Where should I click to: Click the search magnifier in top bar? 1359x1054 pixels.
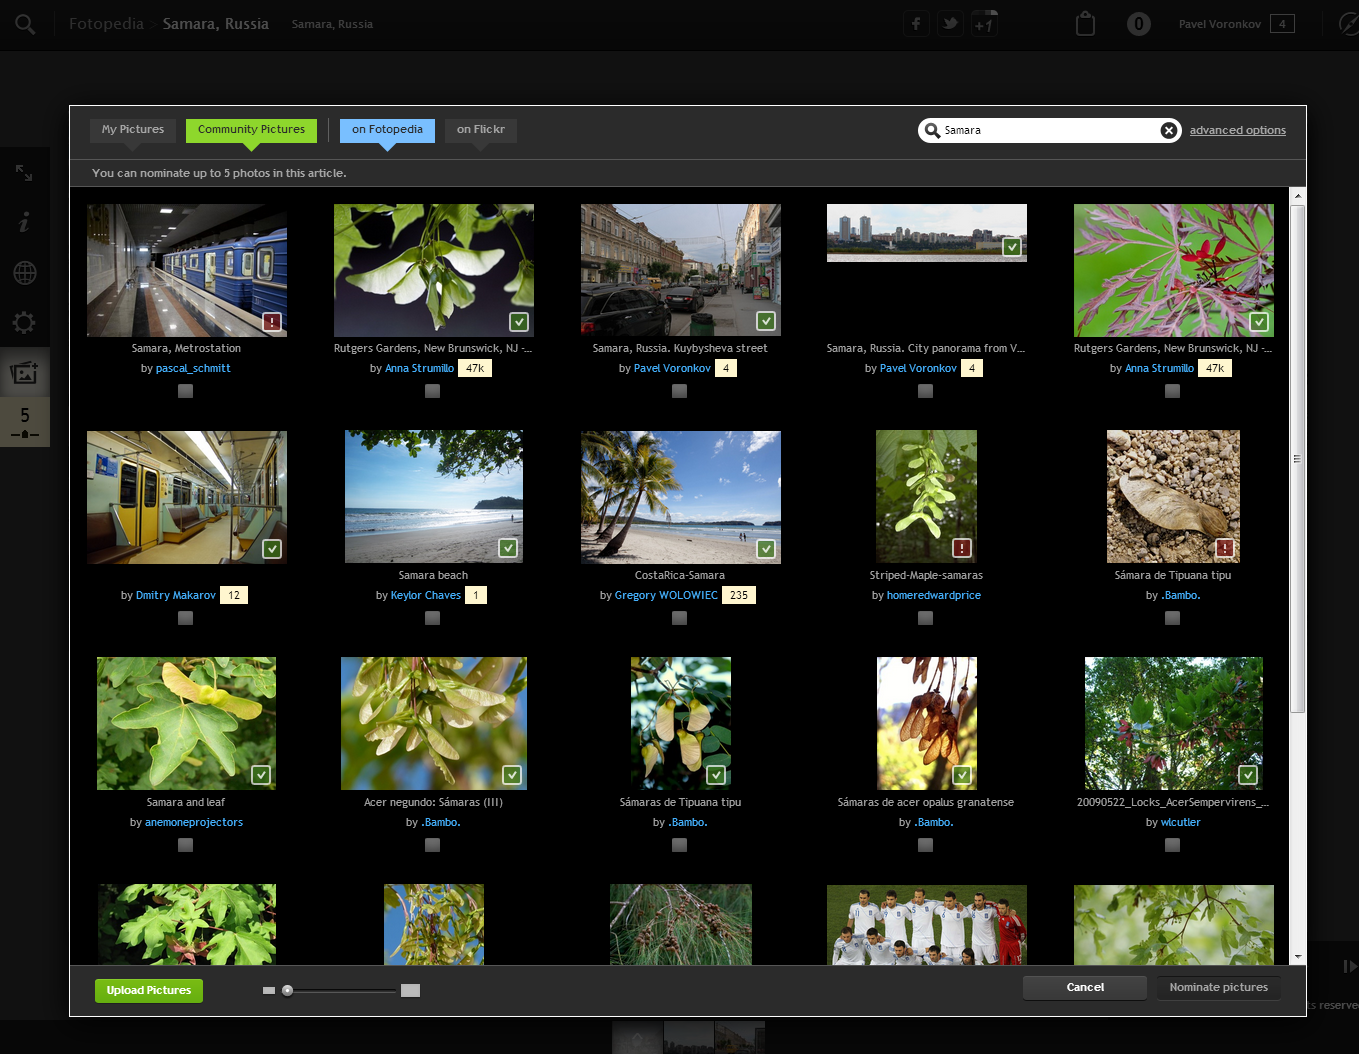pyautogui.click(x=25, y=24)
